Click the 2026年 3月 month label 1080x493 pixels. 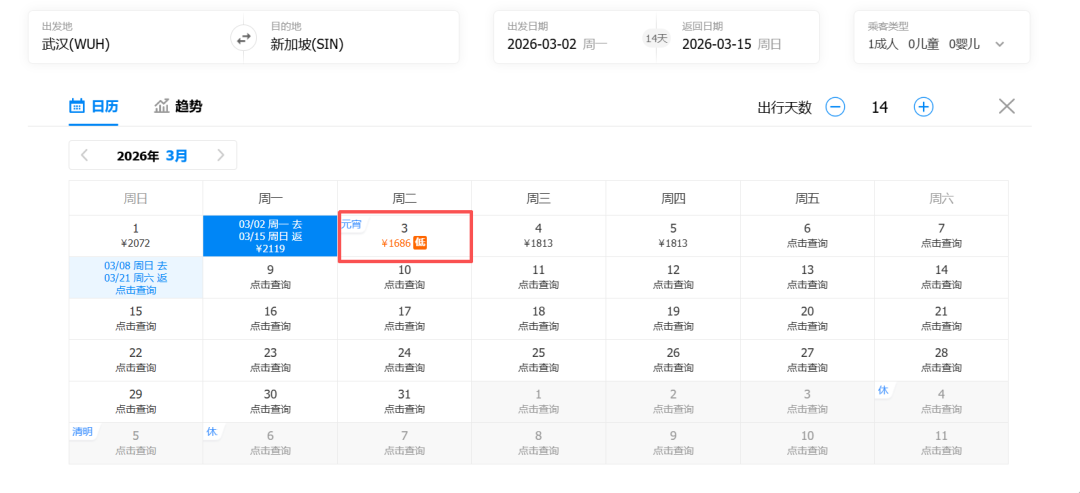(152, 156)
